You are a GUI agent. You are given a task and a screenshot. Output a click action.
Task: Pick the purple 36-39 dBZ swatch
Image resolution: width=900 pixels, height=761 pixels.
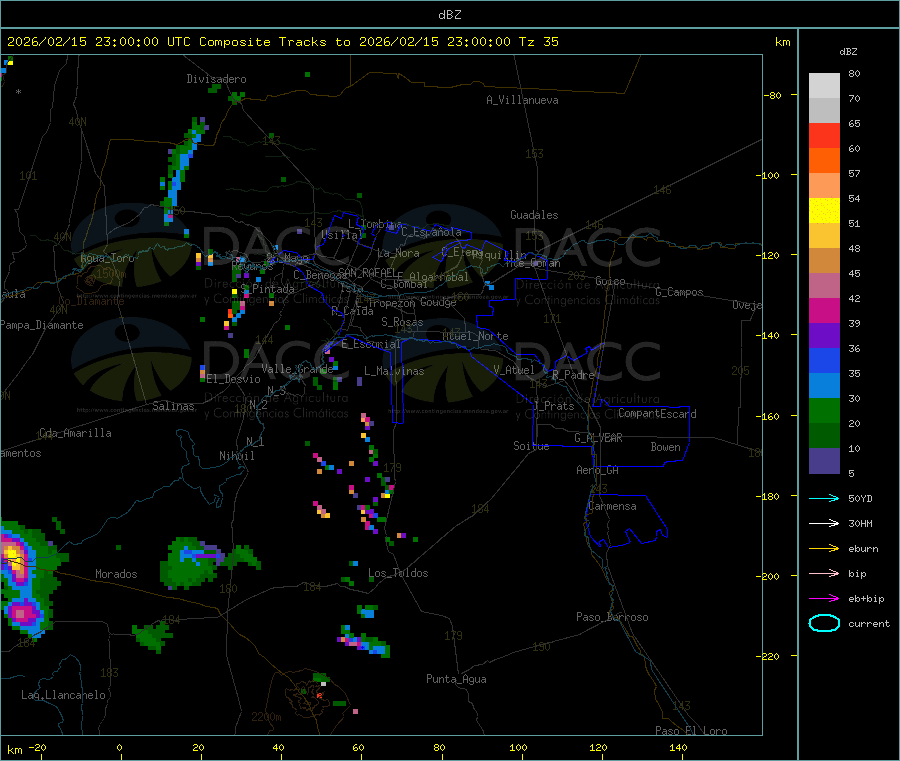(824, 336)
